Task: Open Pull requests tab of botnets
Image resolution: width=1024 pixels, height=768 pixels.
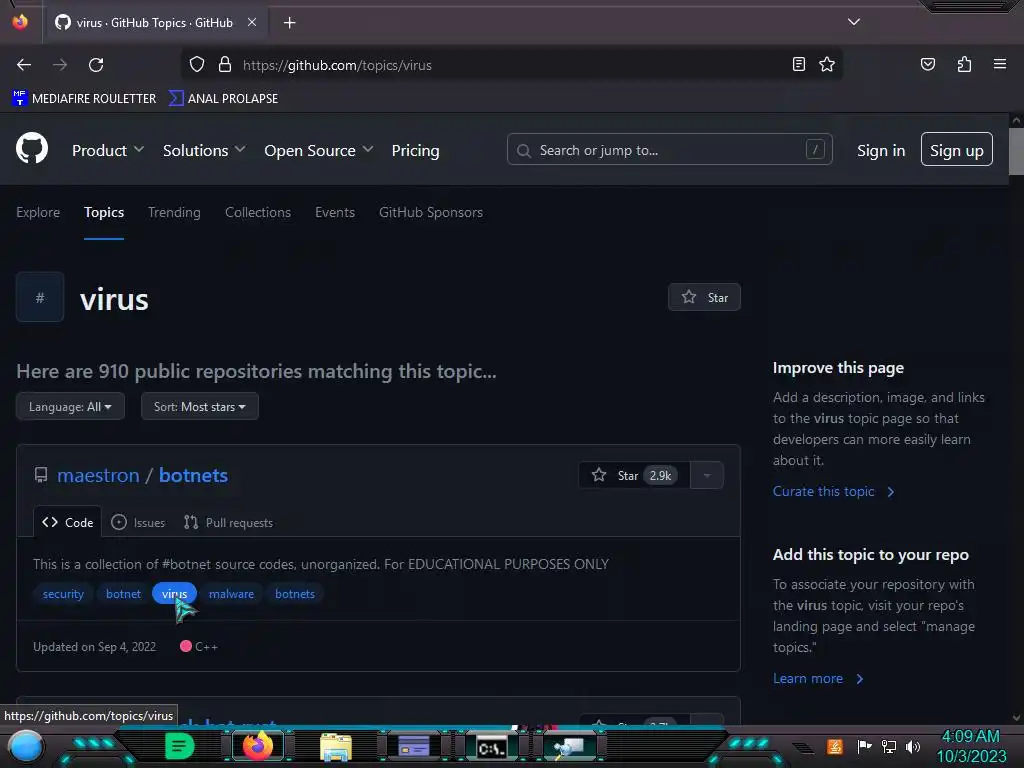Action: point(229,522)
